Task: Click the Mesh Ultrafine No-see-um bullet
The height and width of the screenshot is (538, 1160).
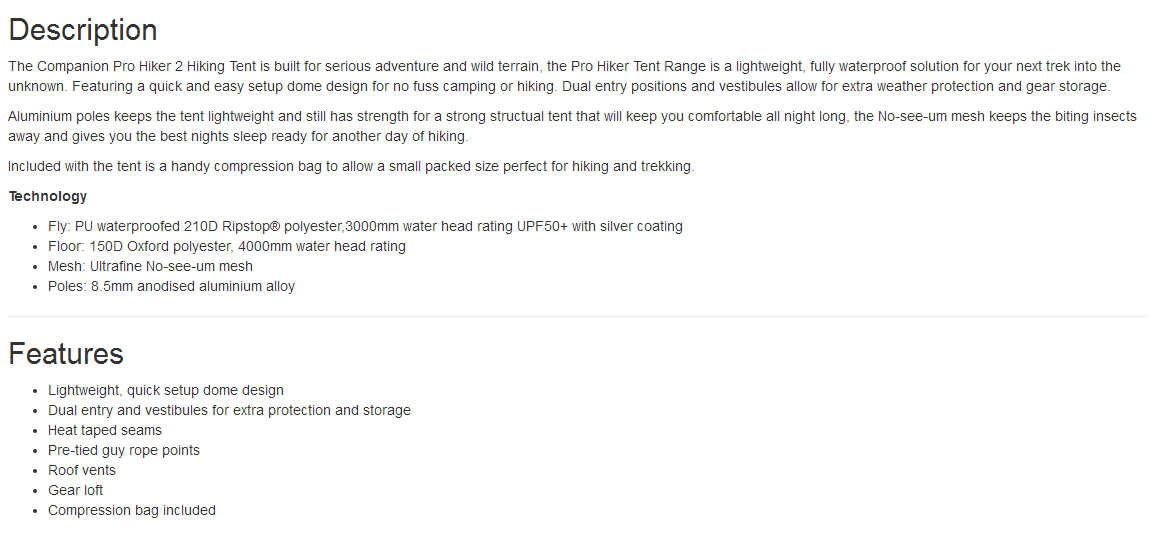Action: [150, 266]
